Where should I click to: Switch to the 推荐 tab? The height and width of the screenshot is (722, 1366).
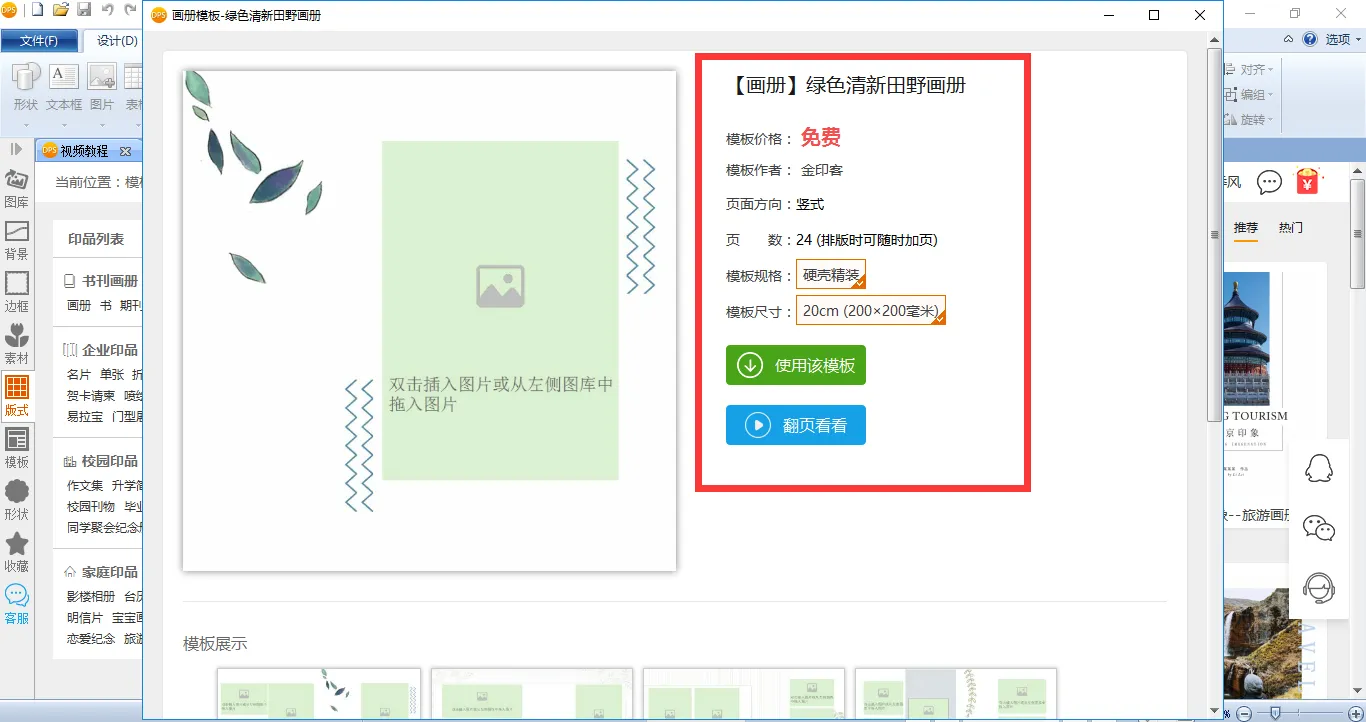[1246, 228]
